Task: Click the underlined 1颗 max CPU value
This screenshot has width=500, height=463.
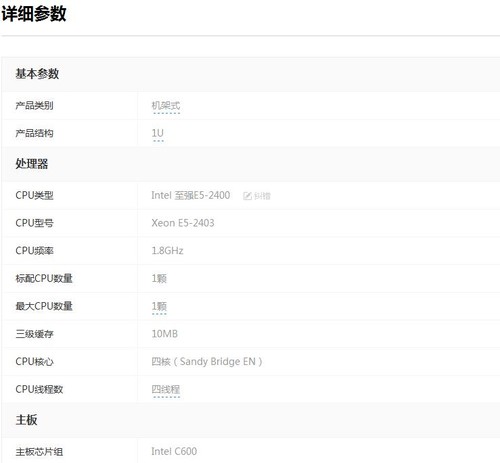Action: [x=159, y=306]
